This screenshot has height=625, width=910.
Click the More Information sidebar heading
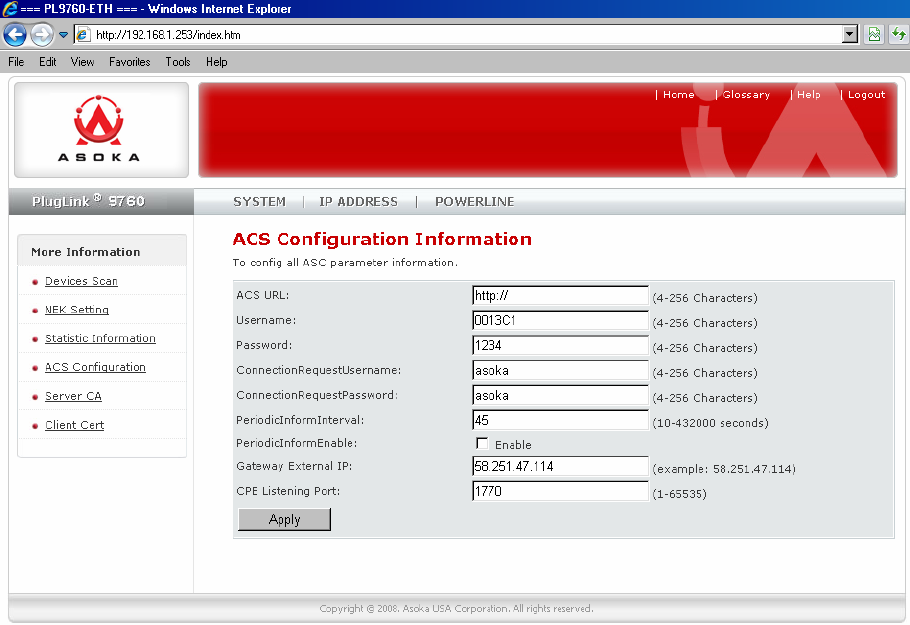(x=85, y=252)
